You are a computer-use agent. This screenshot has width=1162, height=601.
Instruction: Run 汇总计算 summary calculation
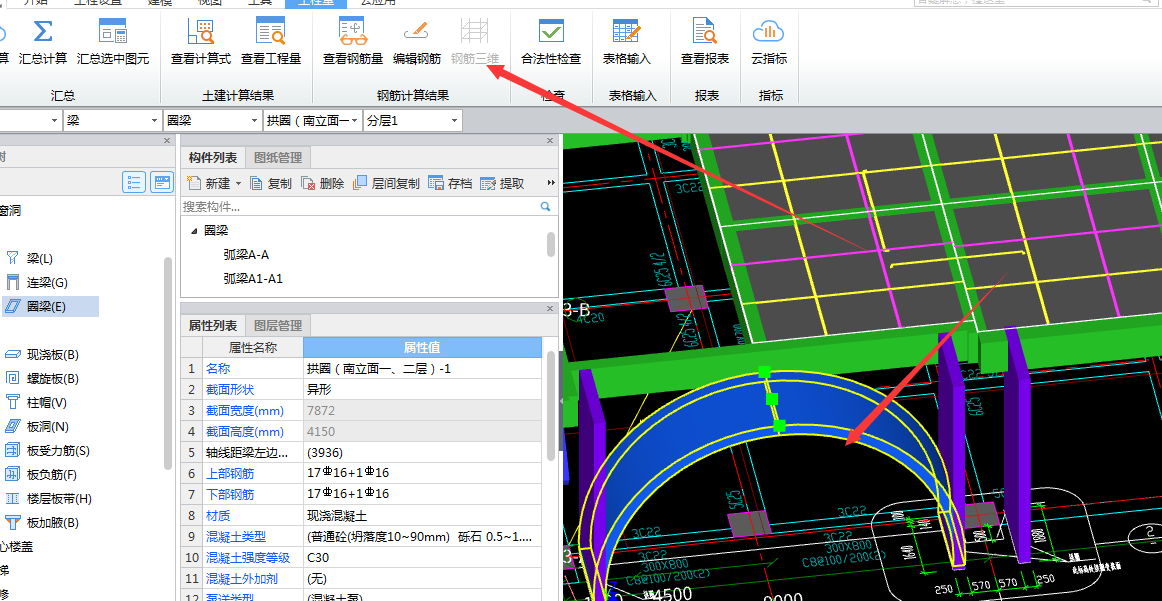(x=43, y=43)
